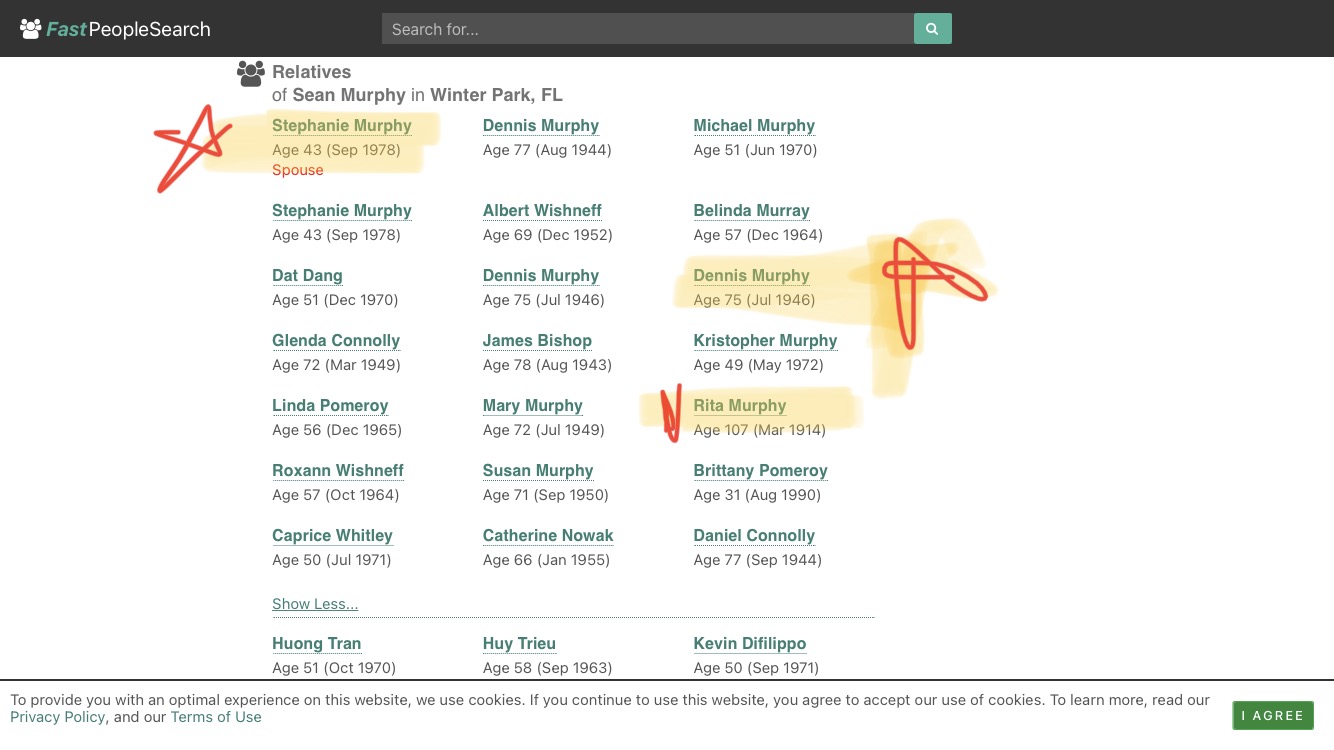
Task: Open Huong Tran profile
Action: pos(317,643)
